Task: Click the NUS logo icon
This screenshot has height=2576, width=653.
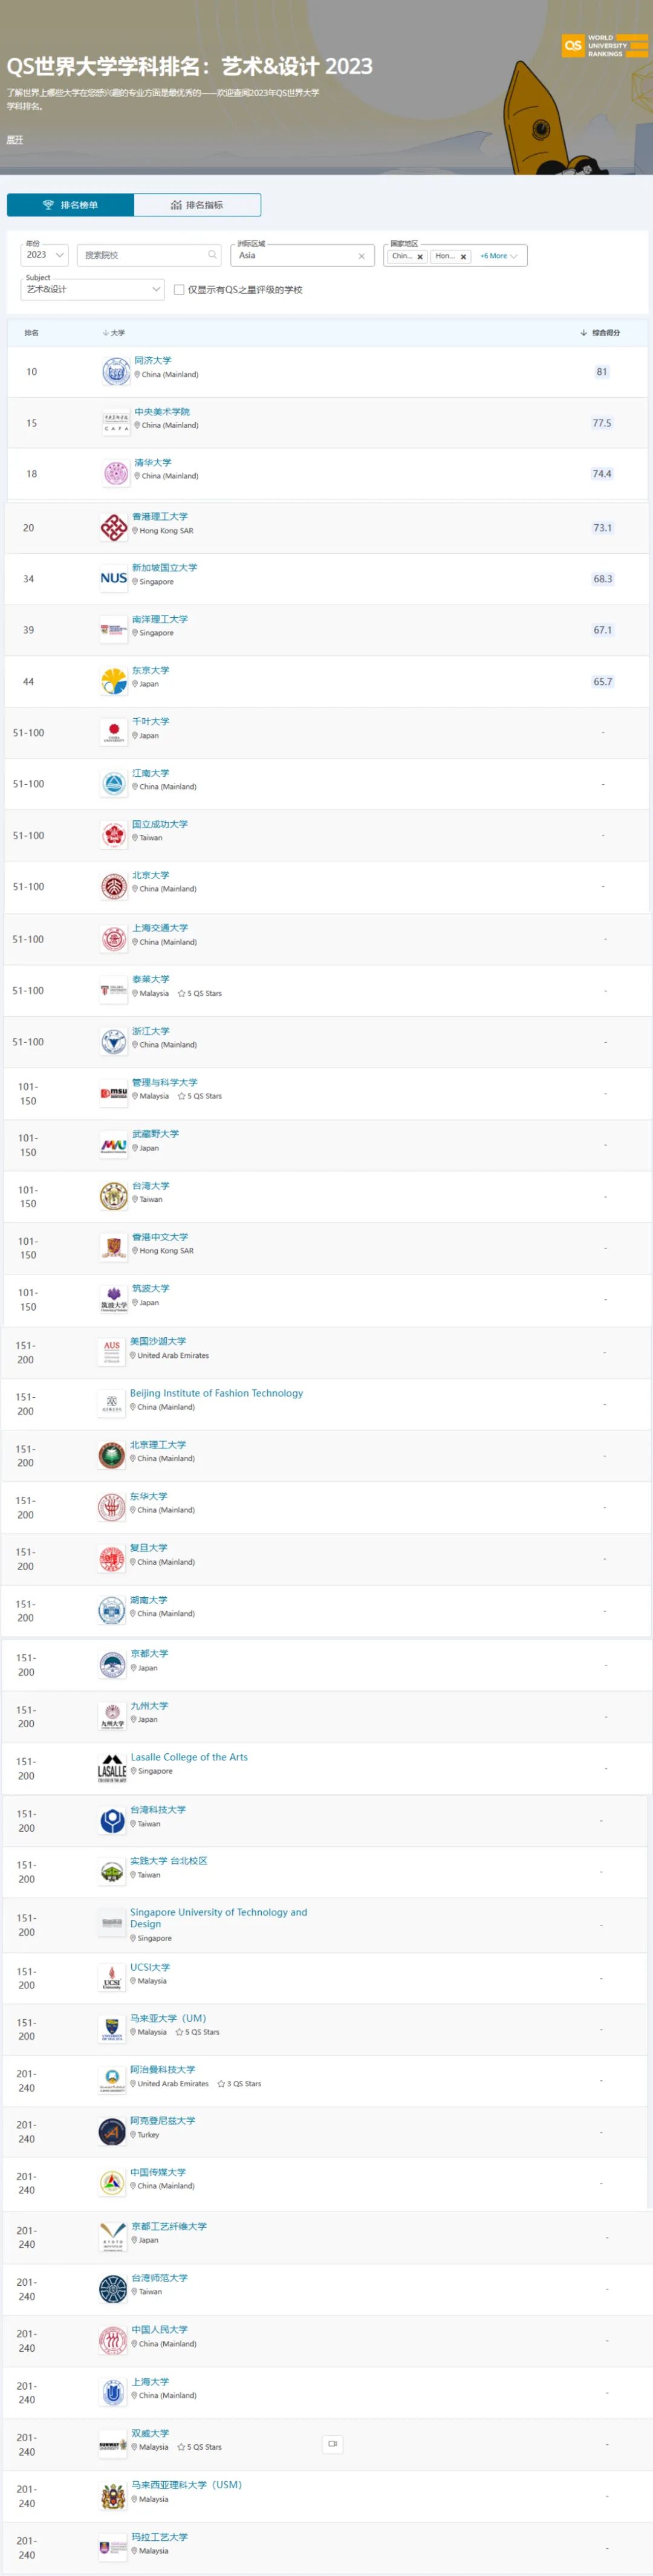Action: coord(113,579)
